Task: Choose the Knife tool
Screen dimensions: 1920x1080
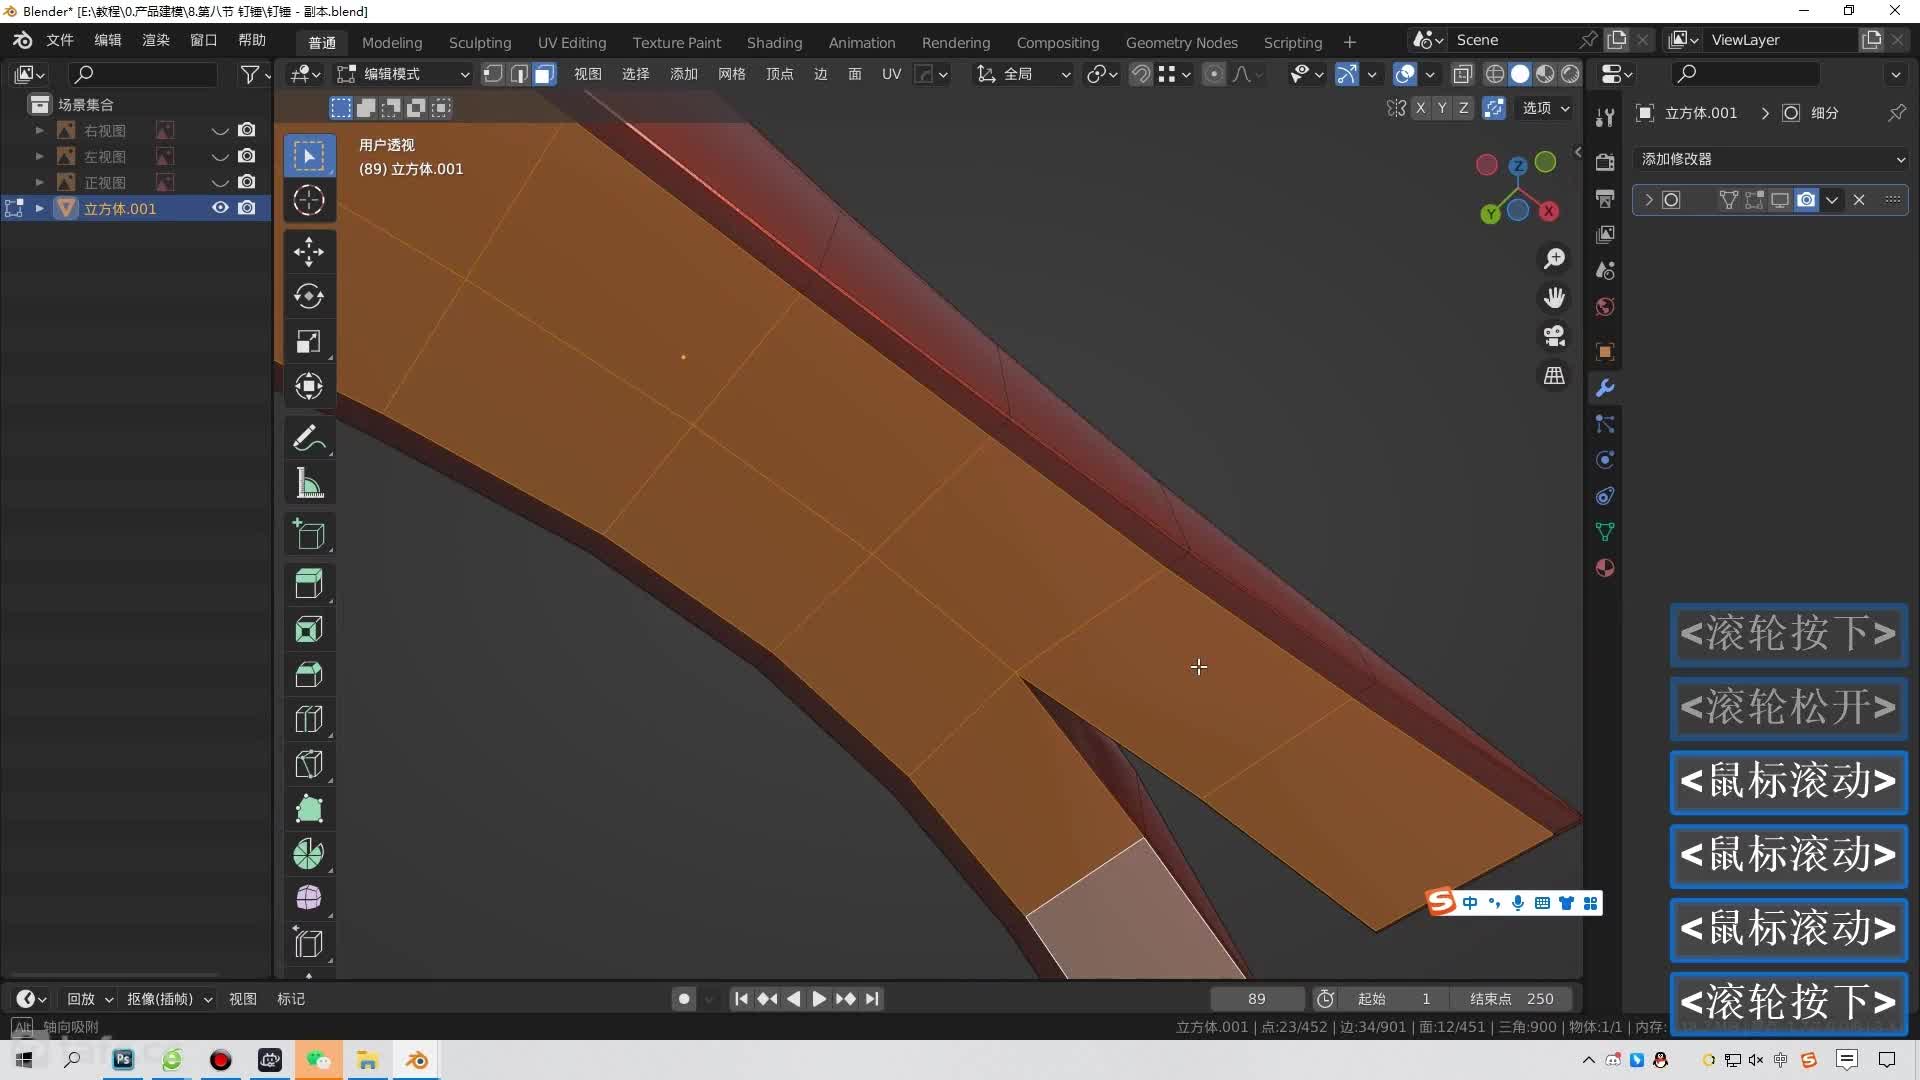Action: 309,764
